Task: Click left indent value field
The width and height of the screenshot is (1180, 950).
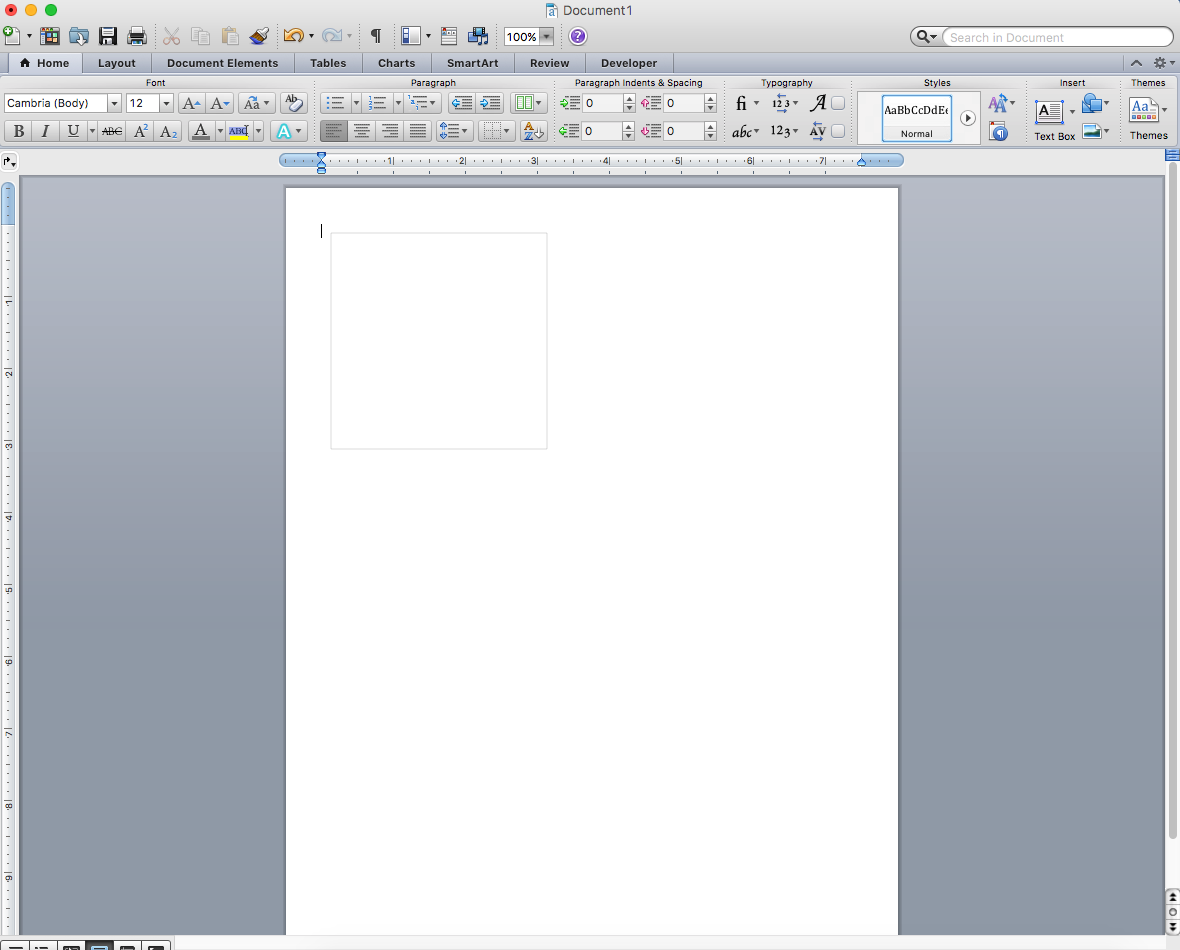Action: [x=603, y=103]
